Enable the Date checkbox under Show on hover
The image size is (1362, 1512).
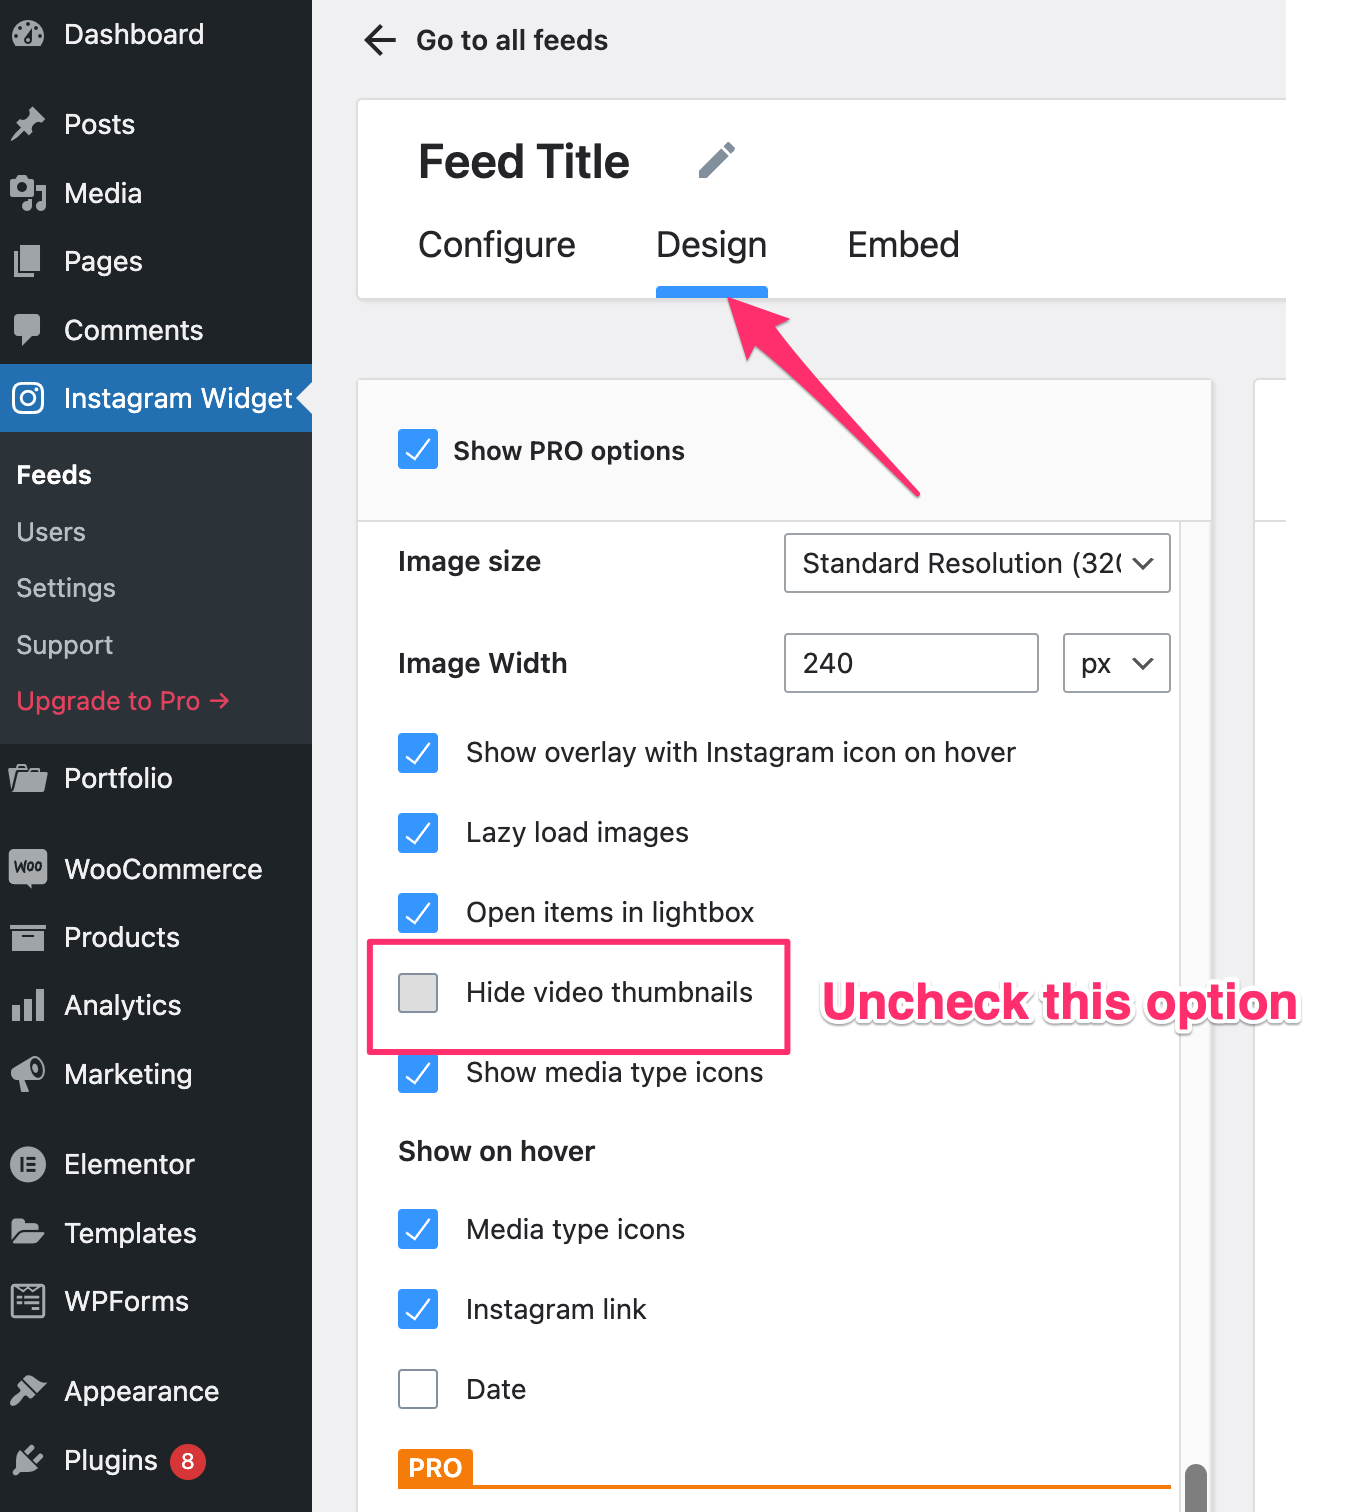[x=418, y=1389]
